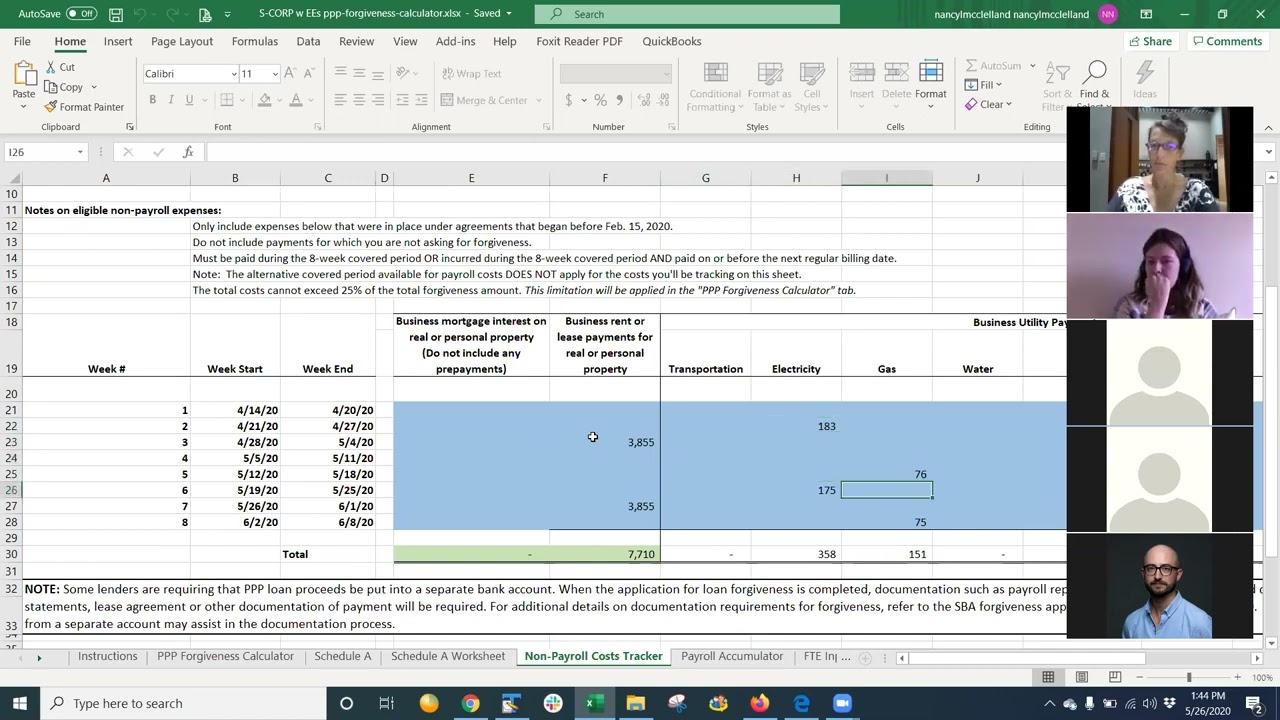
Task: Switch to the Insert ribbon tab
Action: tap(118, 41)
